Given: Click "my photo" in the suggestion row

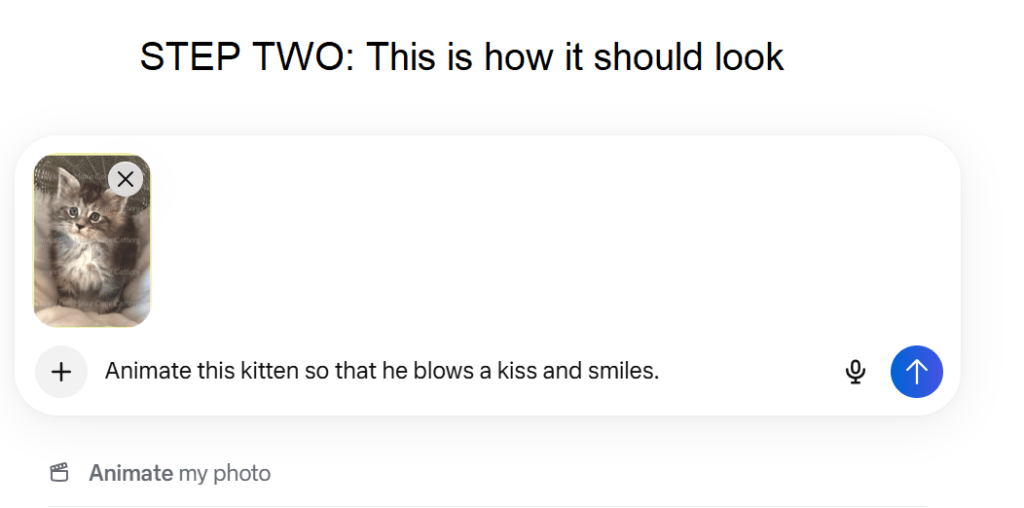Looking at the screenshot, I should tap(225, 473).
